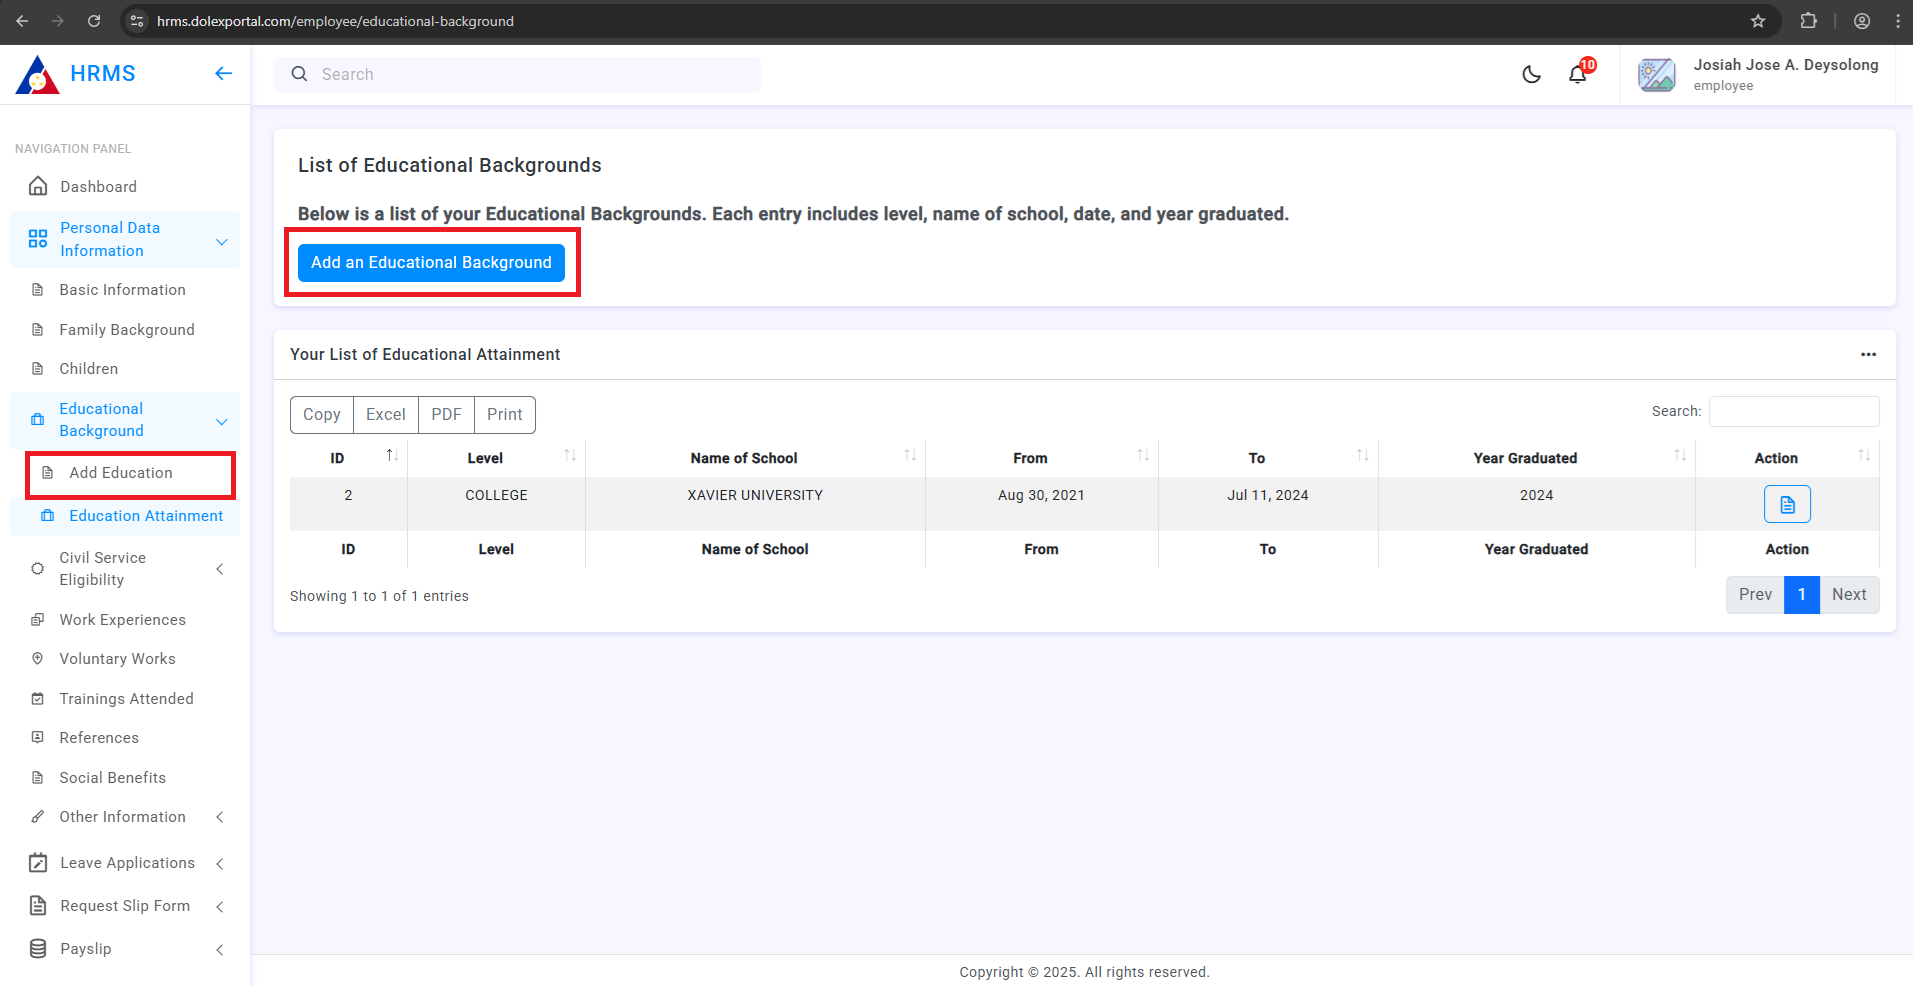Open the browser extensions puzzle icon
The height and width of the screenshot is (987, 1913).
pos(1808,21)
